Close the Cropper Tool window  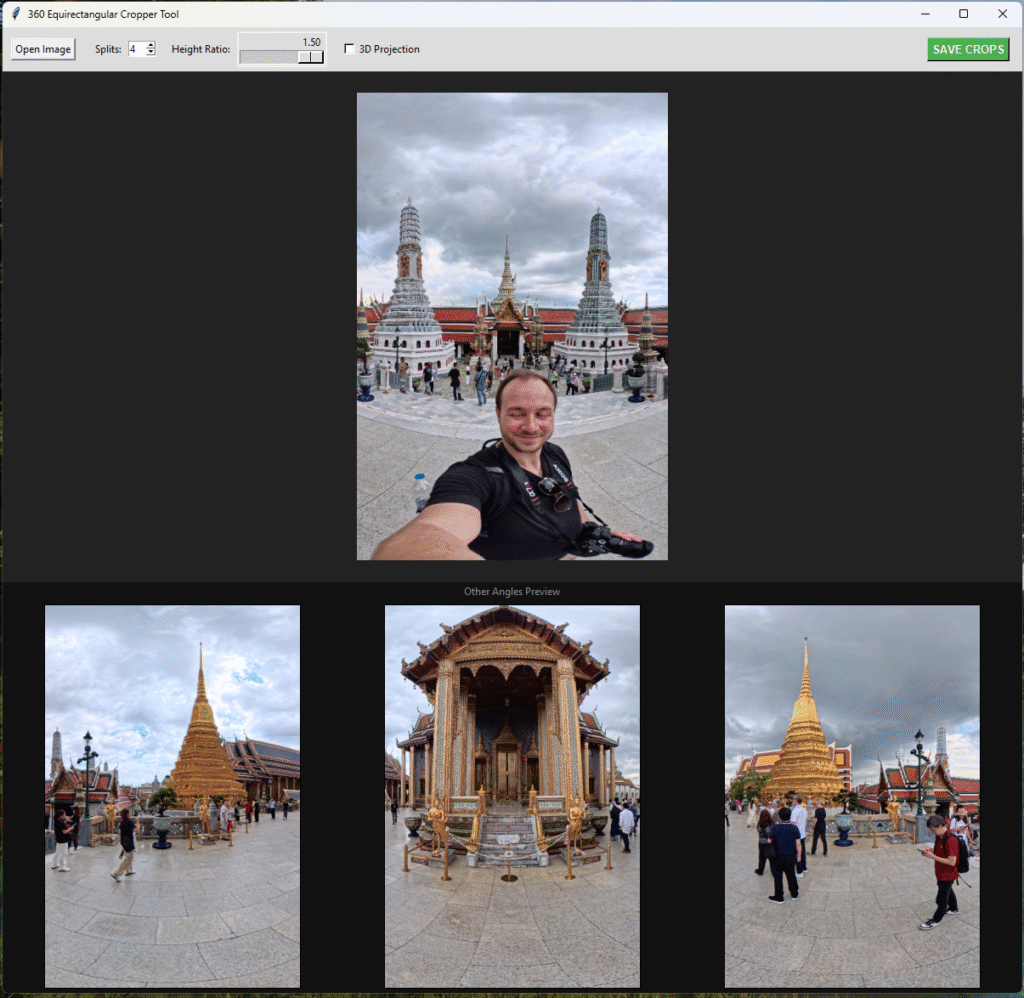(x=1002, y=14)
